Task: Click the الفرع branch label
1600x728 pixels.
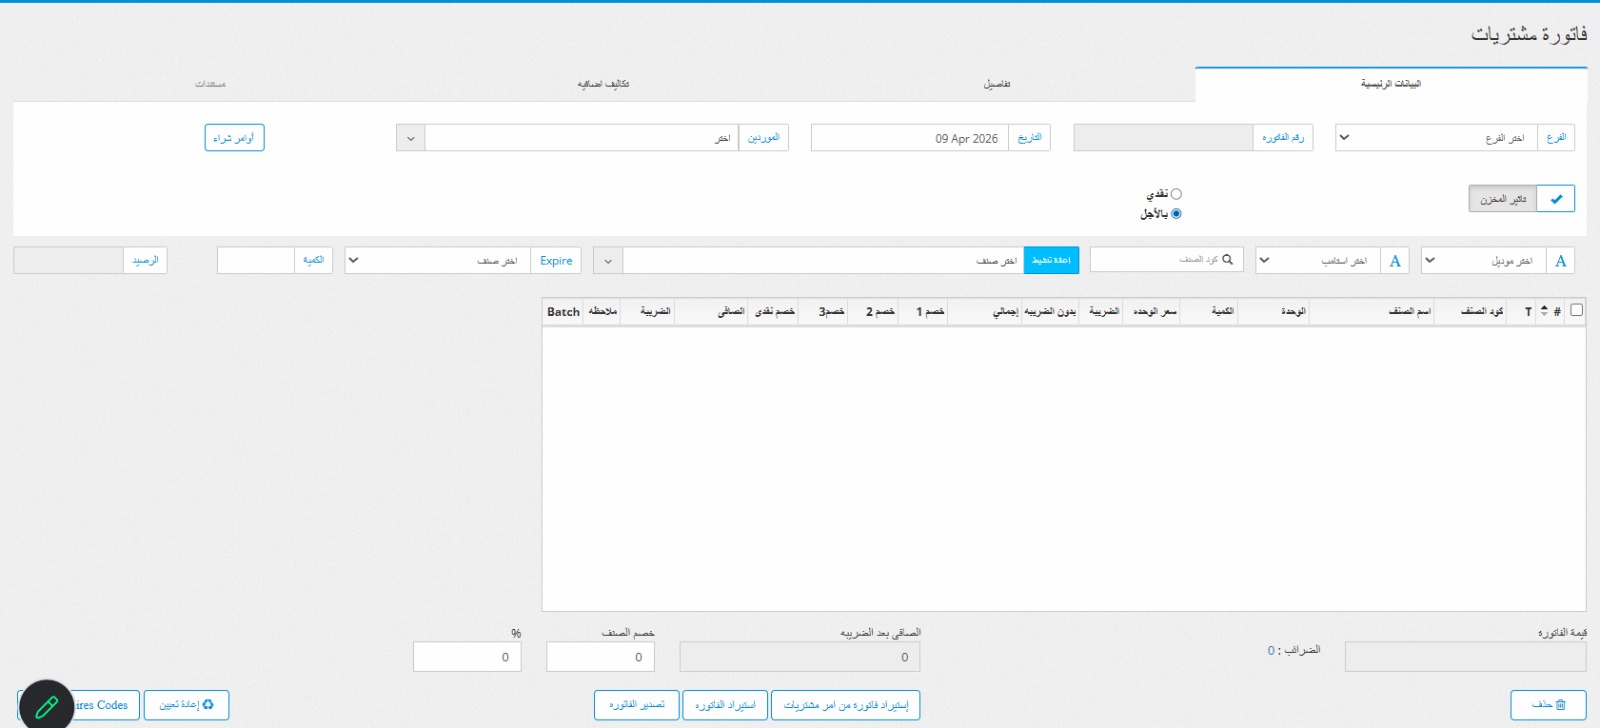Action: 1556,138
